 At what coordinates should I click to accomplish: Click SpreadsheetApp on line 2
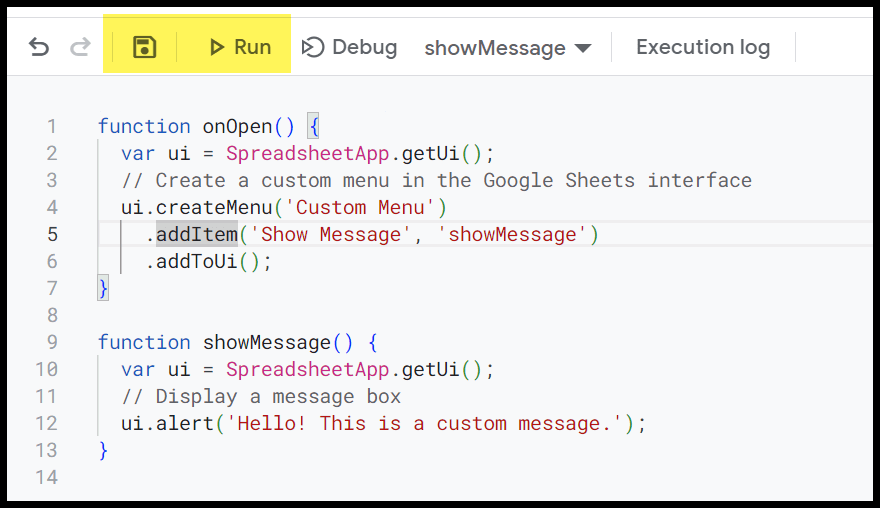(308, 153)
